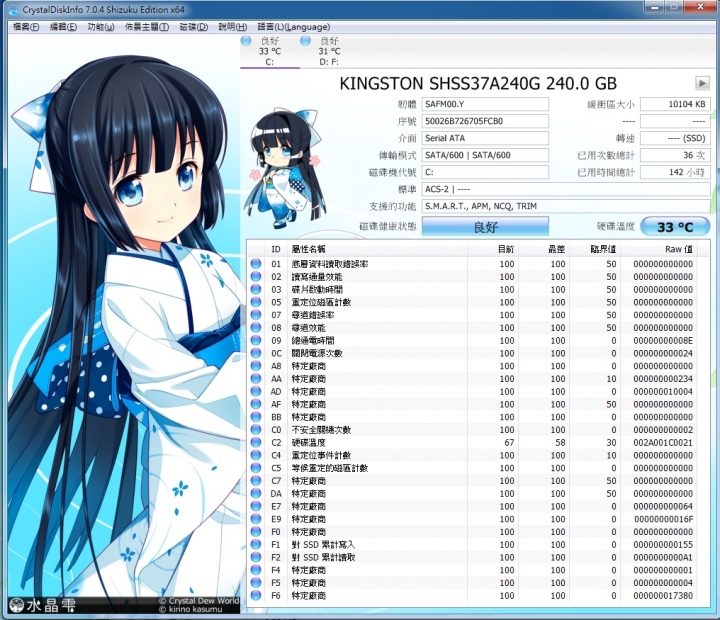This screenshot has width=720, height=620.
Task: Select raw value 000000017380
Action: click(x=663, y=596)
